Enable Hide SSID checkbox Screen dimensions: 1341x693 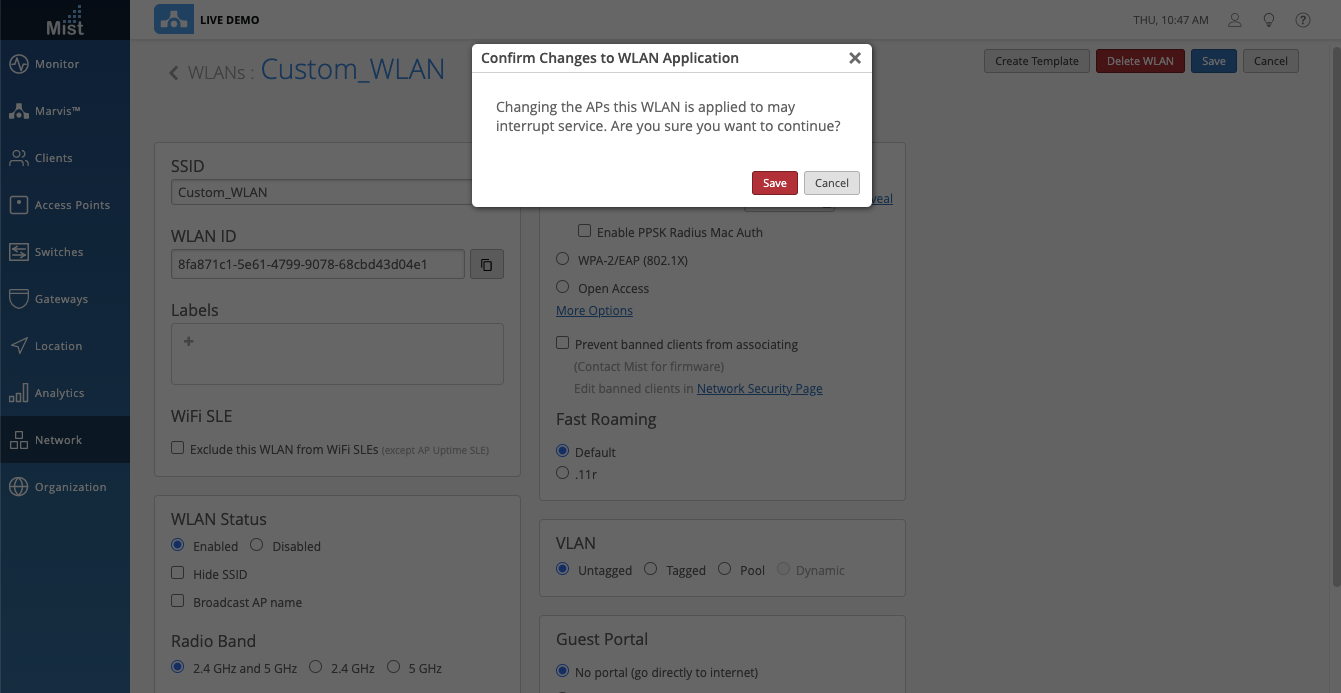point(178,573)
